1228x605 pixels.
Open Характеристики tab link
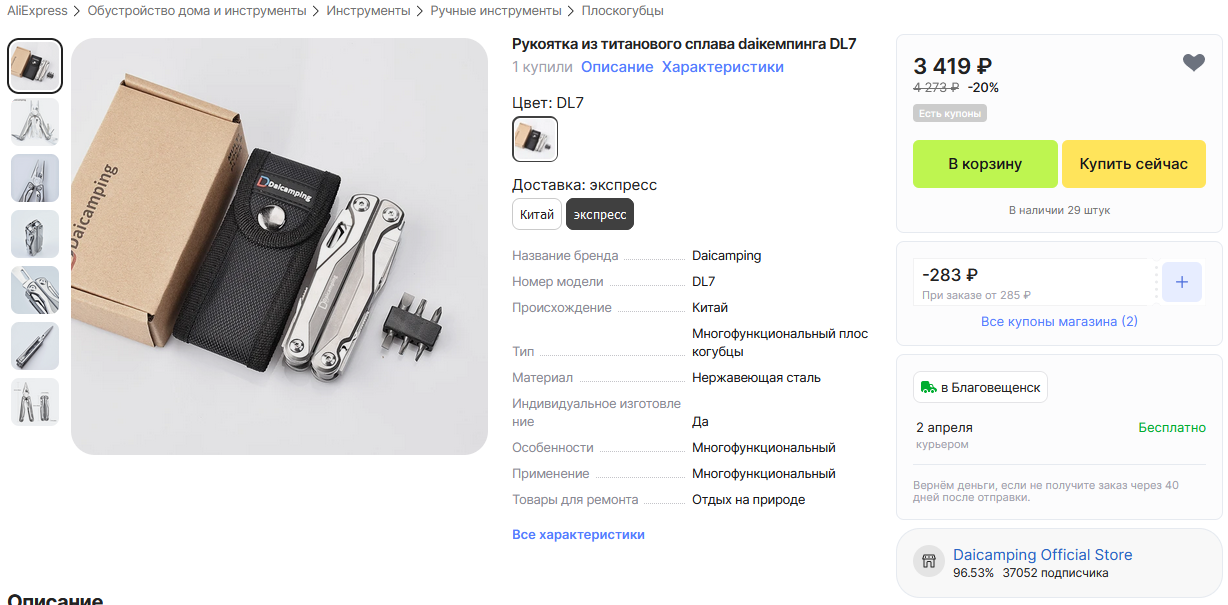click(x=723, y=67)
